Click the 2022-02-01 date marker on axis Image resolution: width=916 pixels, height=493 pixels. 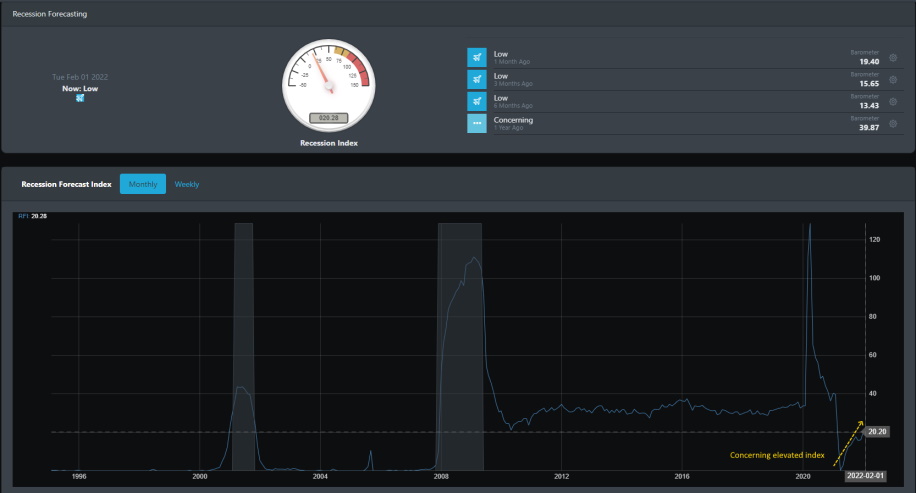click(x=865, y=475)
